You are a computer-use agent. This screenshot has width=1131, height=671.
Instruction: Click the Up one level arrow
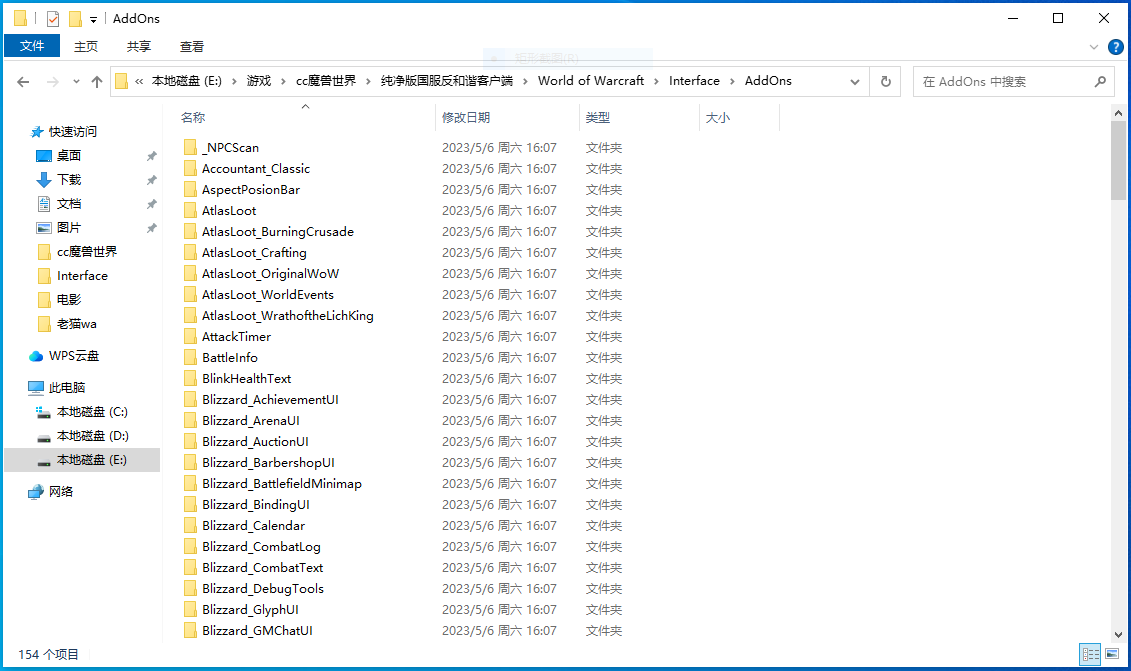tap(96, 81)
